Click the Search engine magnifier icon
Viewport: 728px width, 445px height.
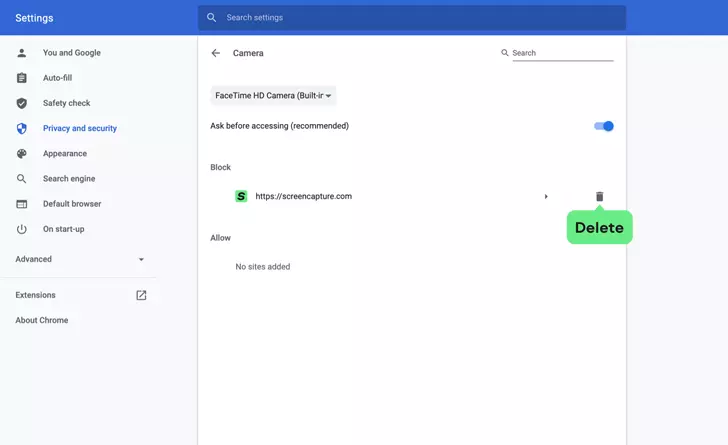pos(21,178)
